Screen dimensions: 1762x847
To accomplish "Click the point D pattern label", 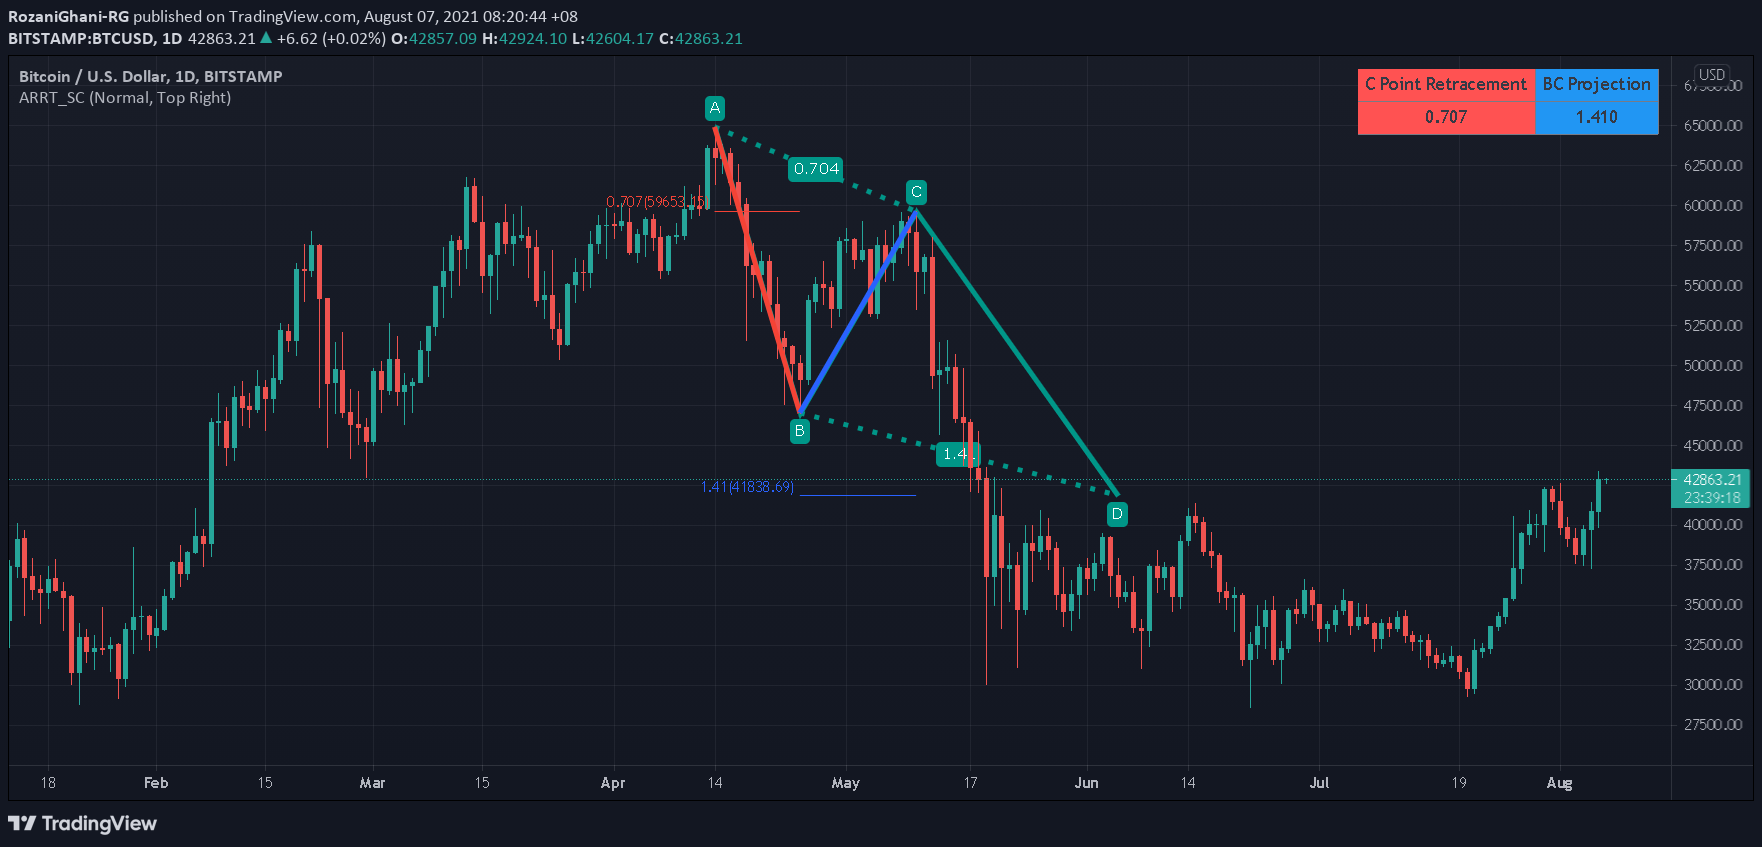I will [1117, 514].
